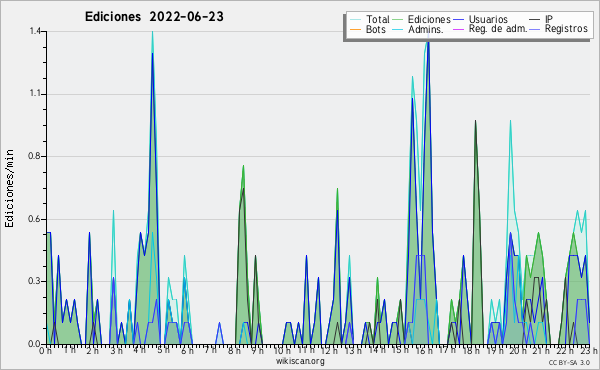Click the Bots legend label
Viewport: 600px width, 370px height.
point(376,29)
